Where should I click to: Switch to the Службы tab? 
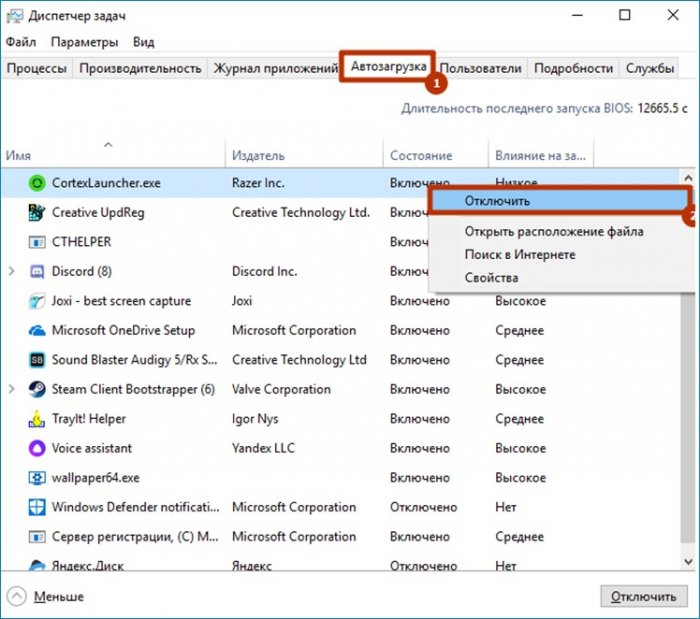click(x=650, y=68)
